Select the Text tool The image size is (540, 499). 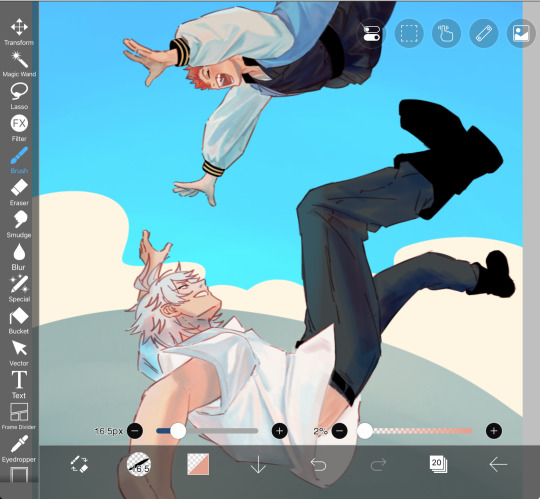[19, 385]
